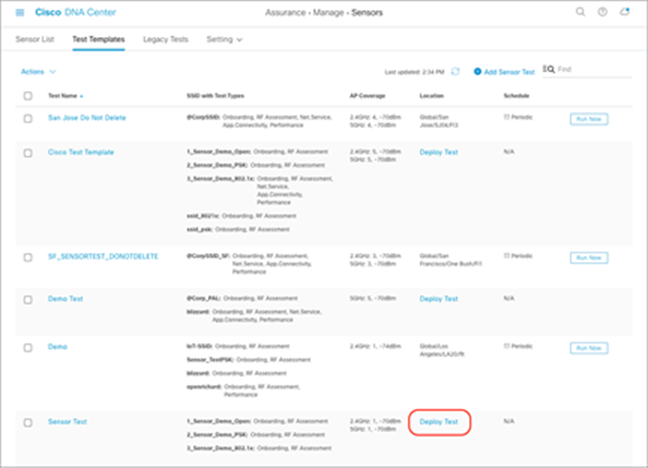Switch to the Sensor List tab
The width and height of the screenshot is (648, 468).
point(35,39)
